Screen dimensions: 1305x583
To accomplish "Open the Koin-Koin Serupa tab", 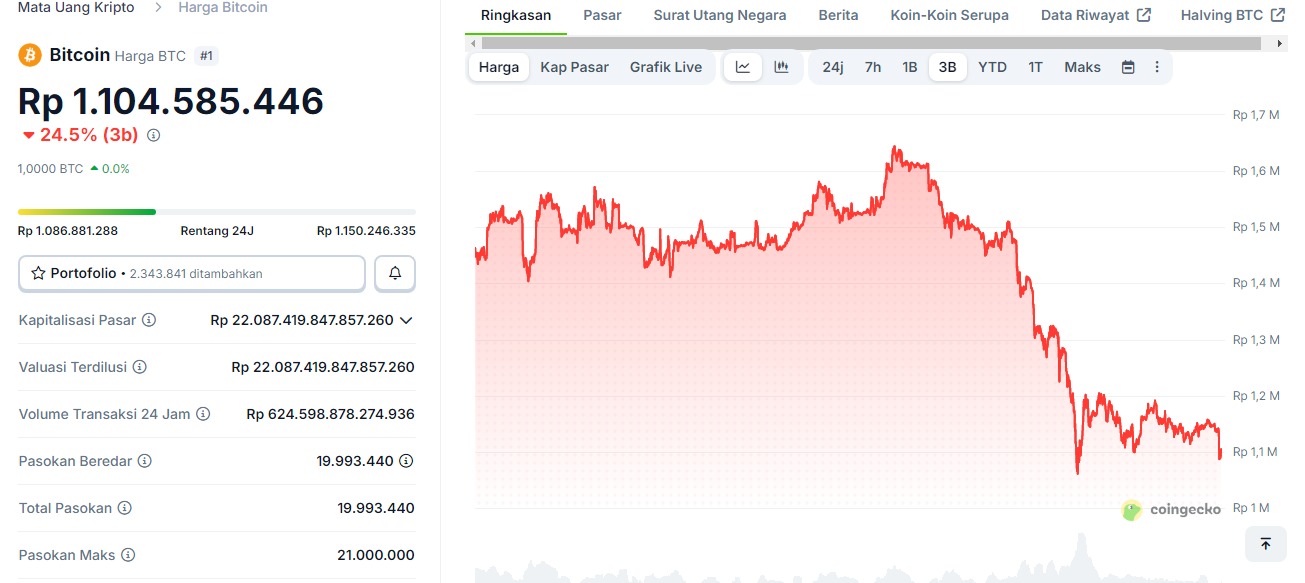I will 949,15.
